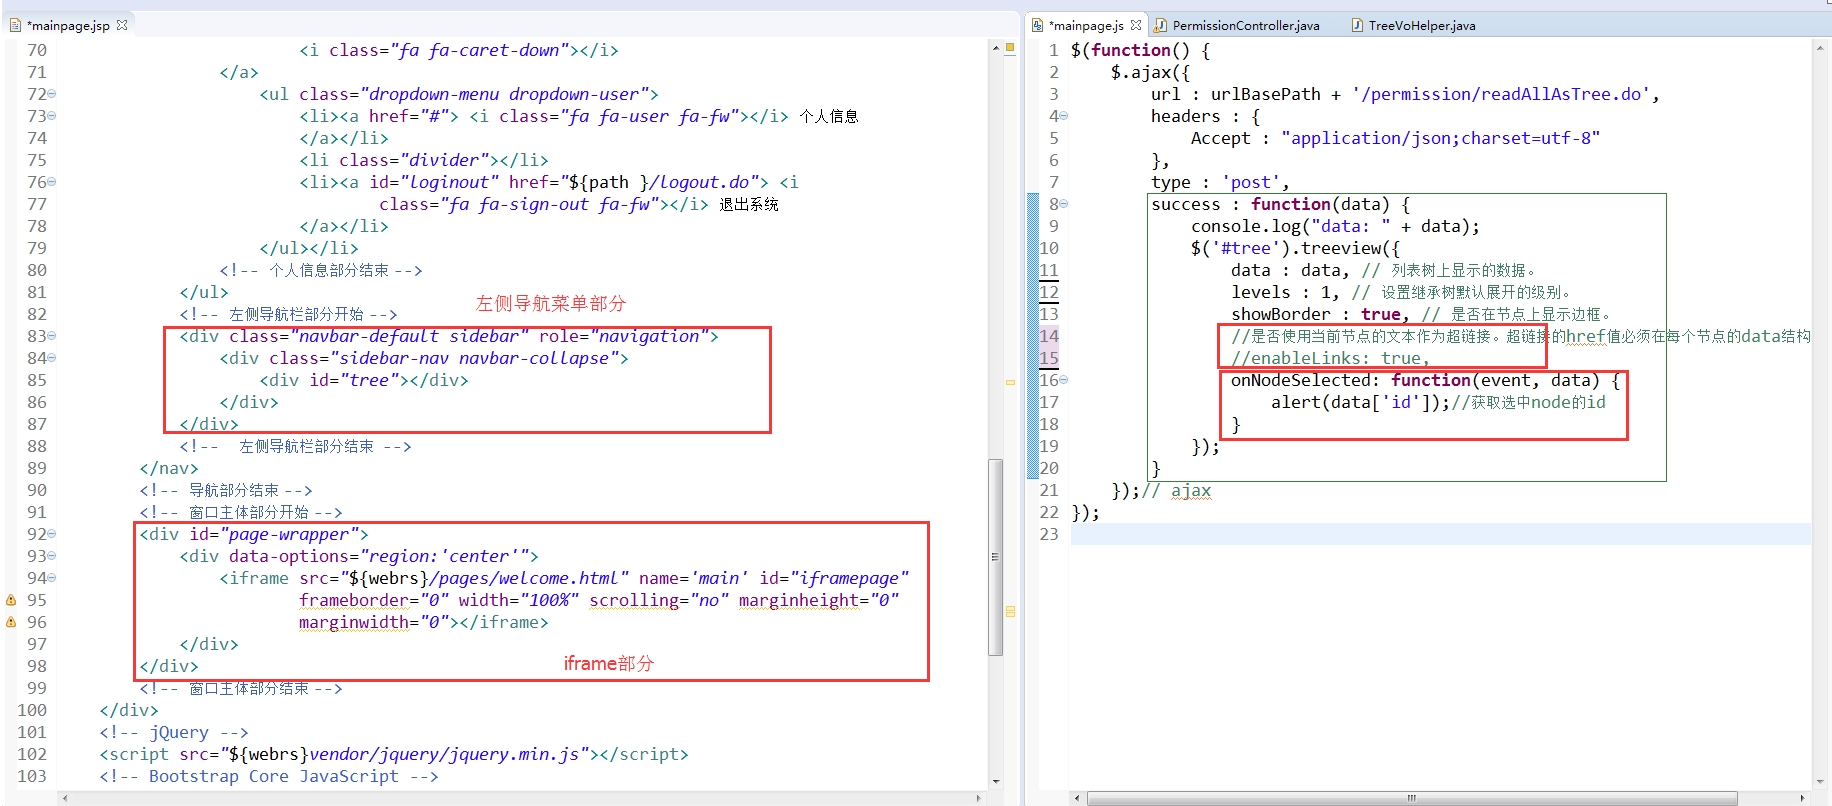Click the levels property on line 12
The width and height of the screenshot is (1832, 806).
point(1261,292)
